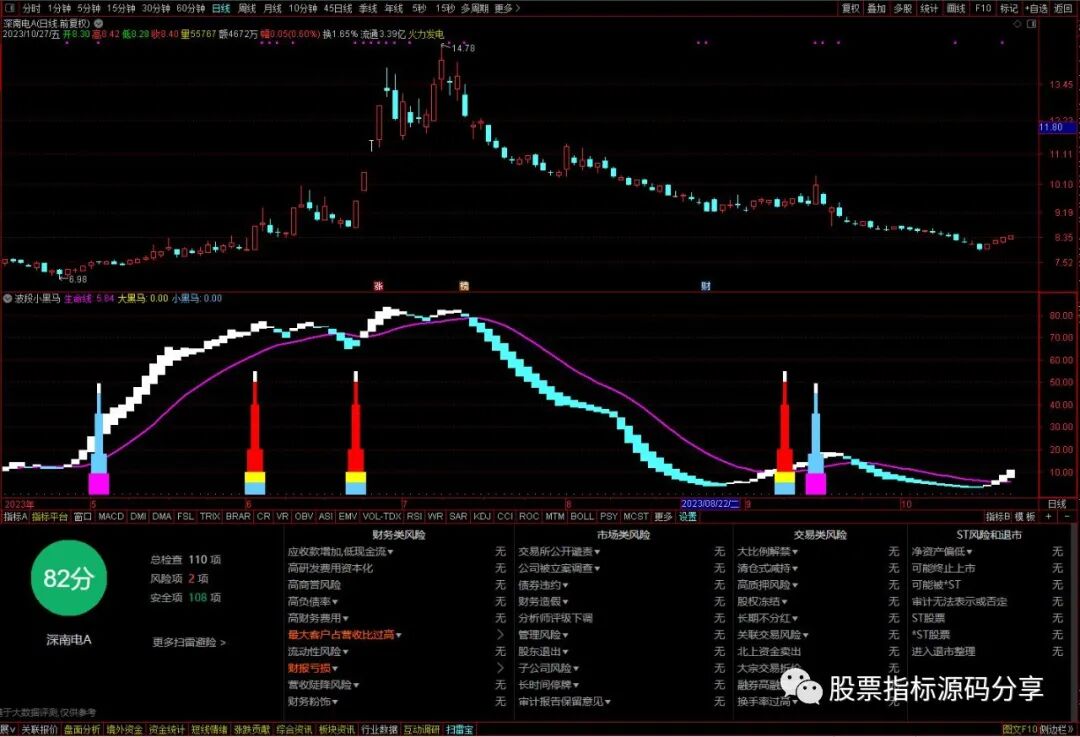Image resolution: width=1080 pixels, height=737 pixels.
Task: Switch chart to 分时 view
Action: pos(31,8)
